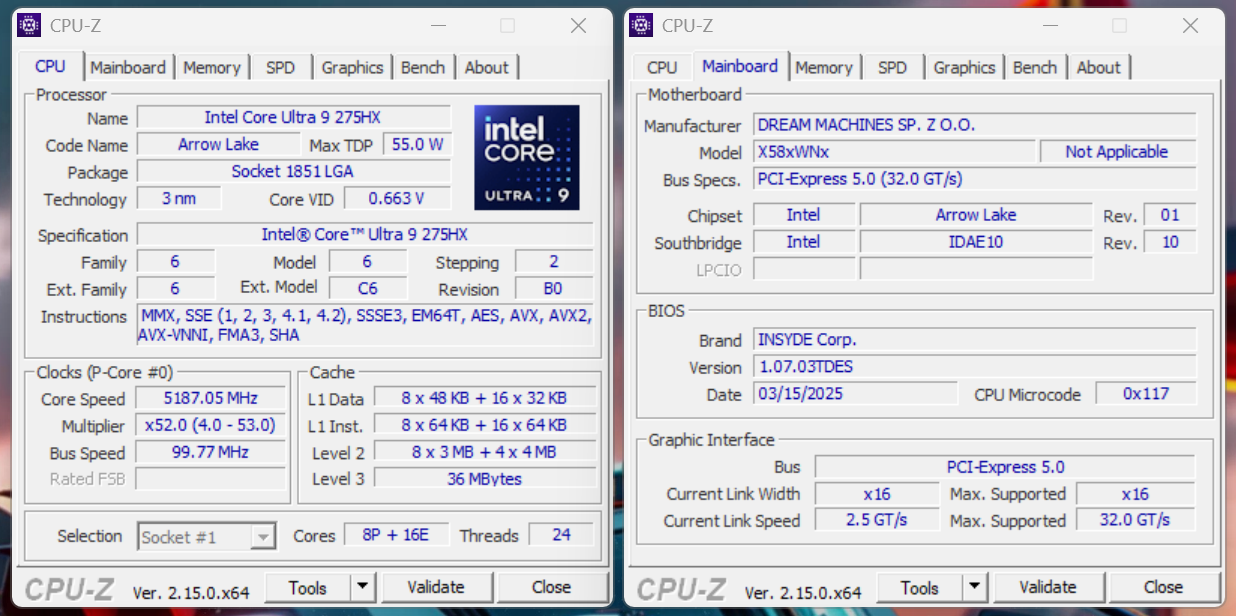
Task: Close left CPU-Z window with title bar X
Action: tap(578, 26)
